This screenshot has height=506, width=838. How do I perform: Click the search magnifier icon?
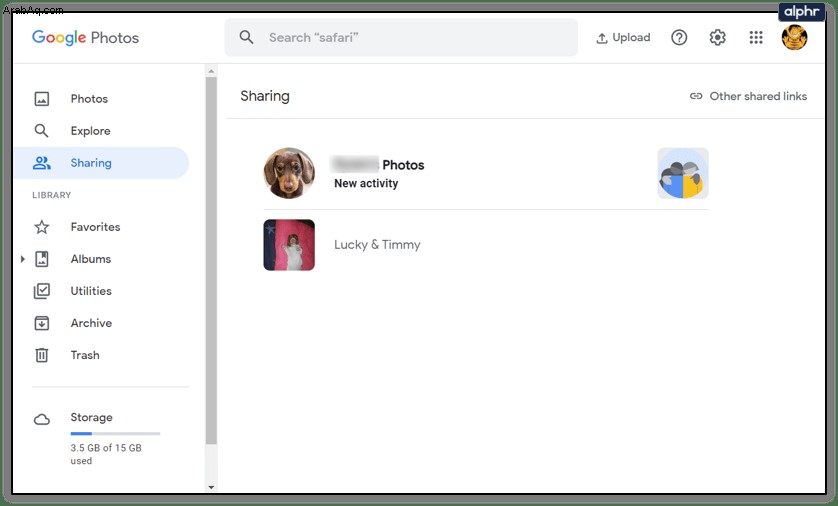(x=246, y=37)
